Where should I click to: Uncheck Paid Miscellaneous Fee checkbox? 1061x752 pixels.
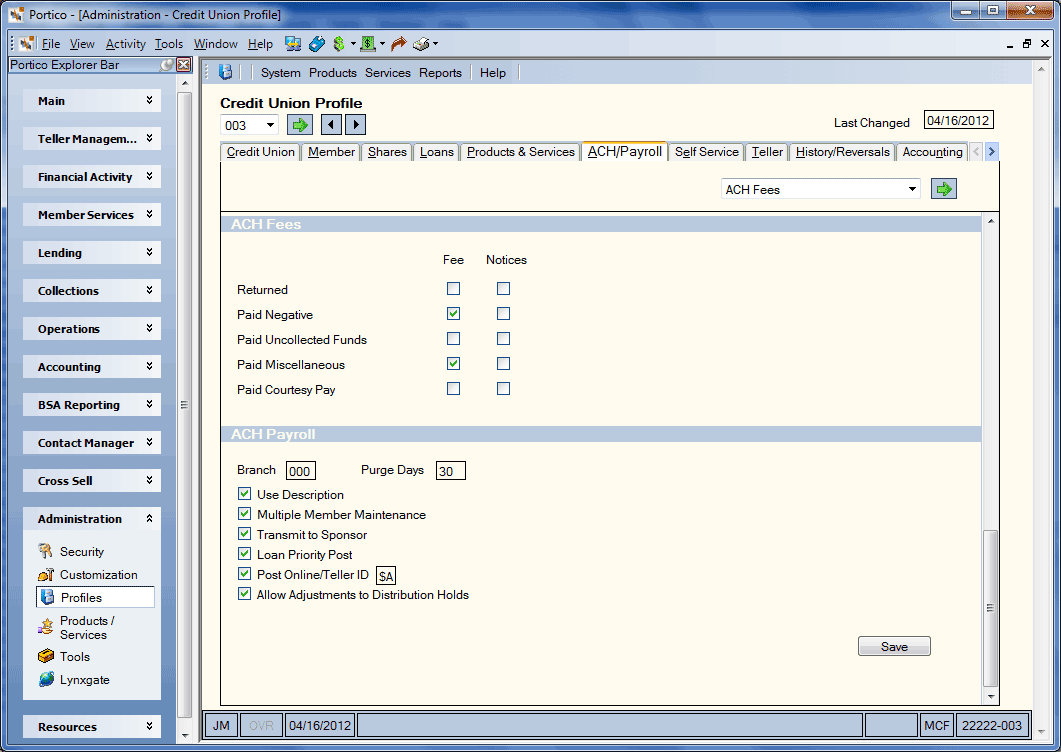tap(453, 364)
